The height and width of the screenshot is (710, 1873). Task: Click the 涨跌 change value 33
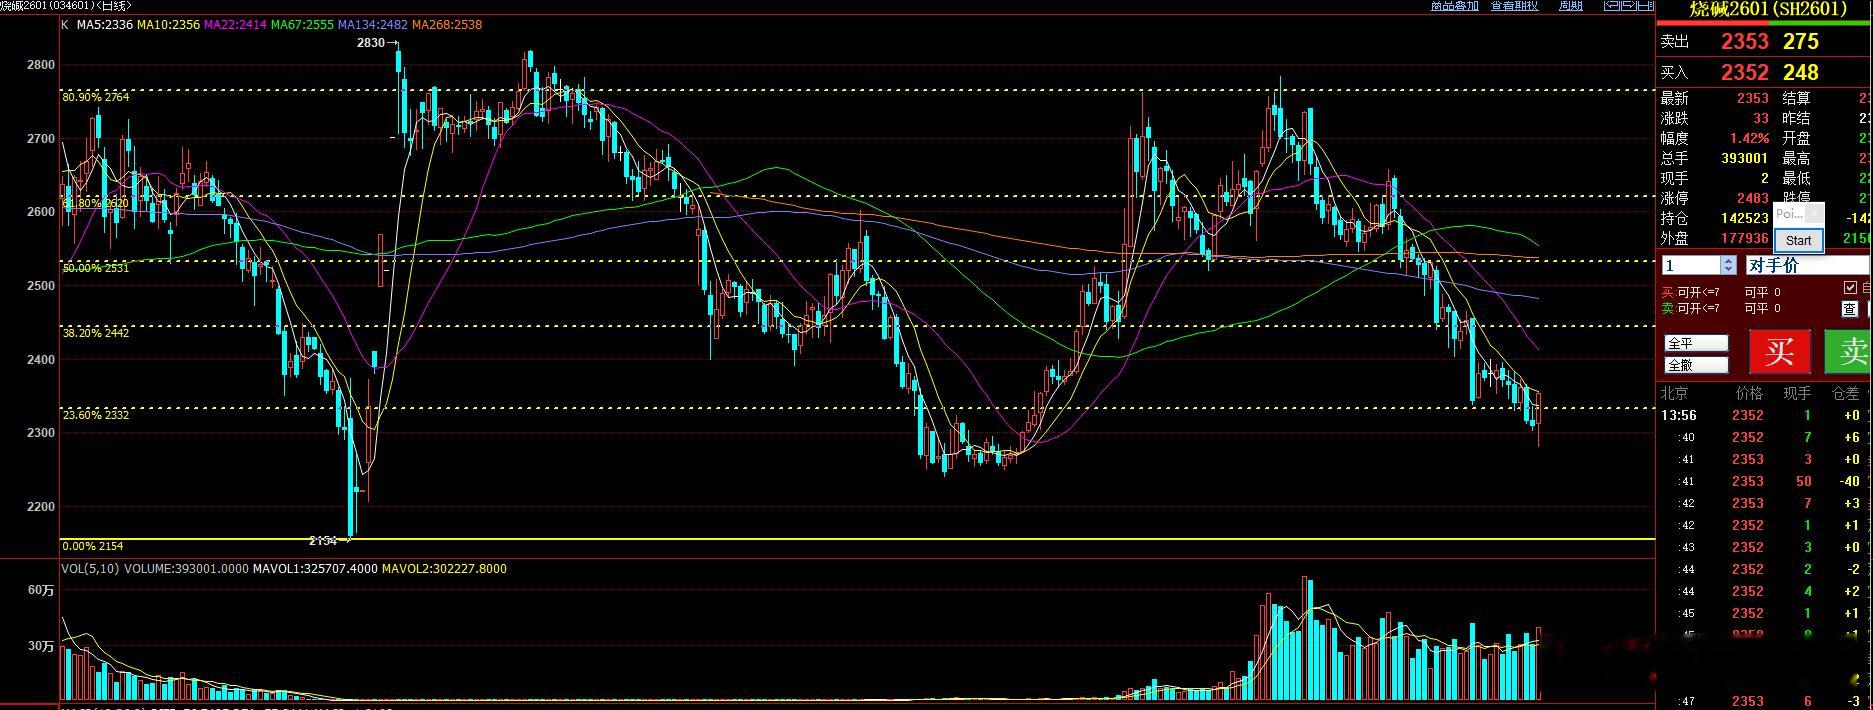(x=1761, y=118)
